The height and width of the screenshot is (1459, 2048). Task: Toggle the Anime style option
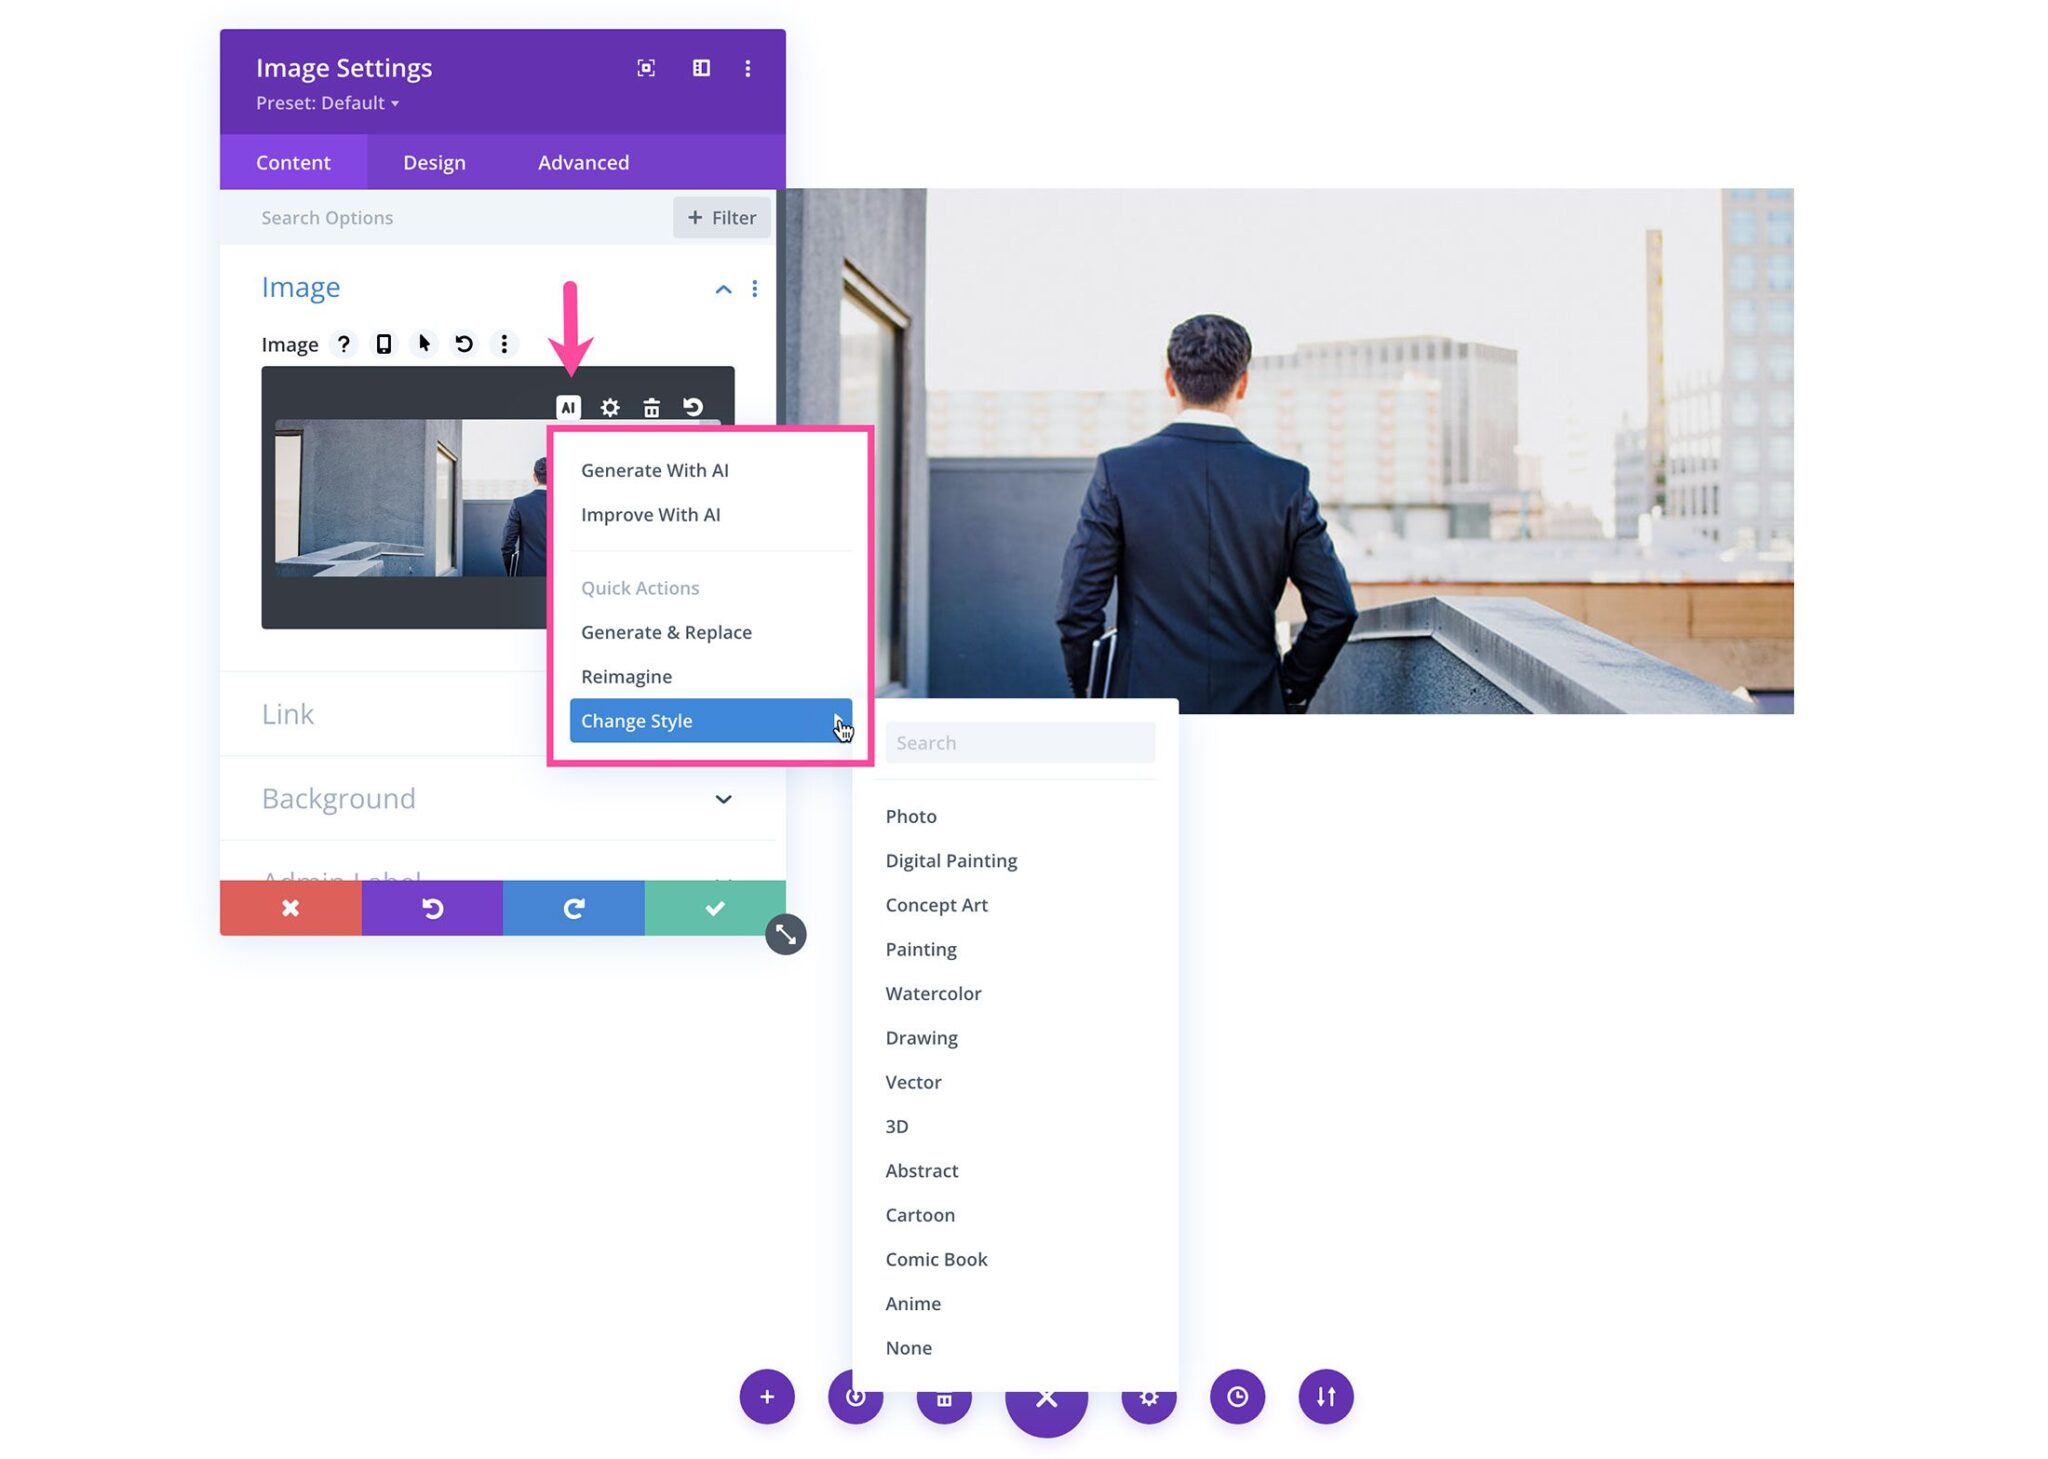pos(911,1301)
